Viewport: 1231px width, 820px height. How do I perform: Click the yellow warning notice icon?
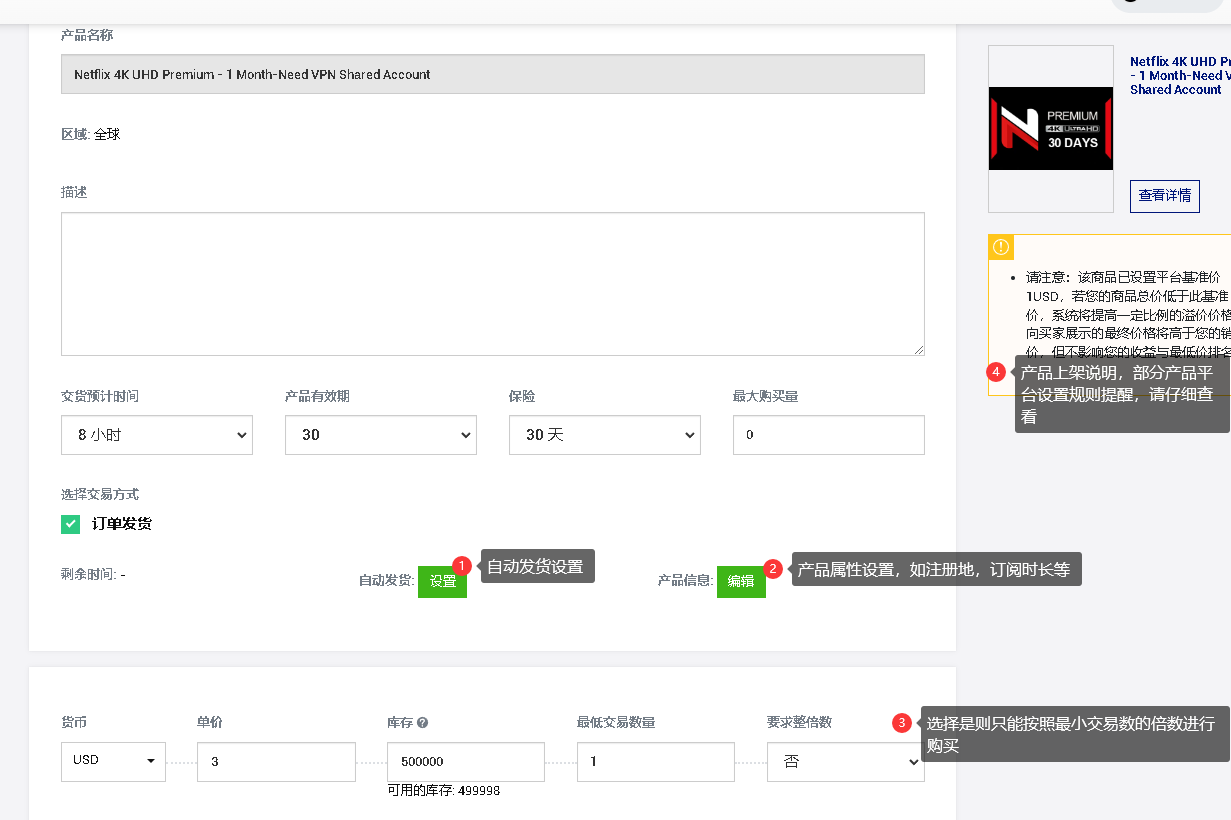point(1001,247)
